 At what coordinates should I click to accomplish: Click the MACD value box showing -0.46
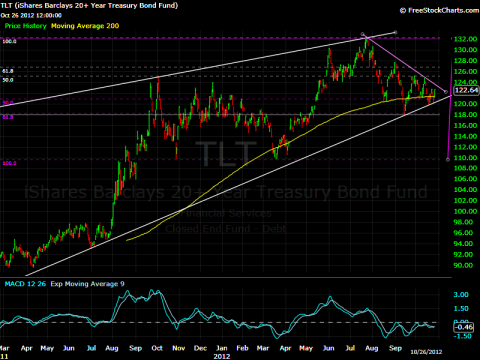pos(464,327)
